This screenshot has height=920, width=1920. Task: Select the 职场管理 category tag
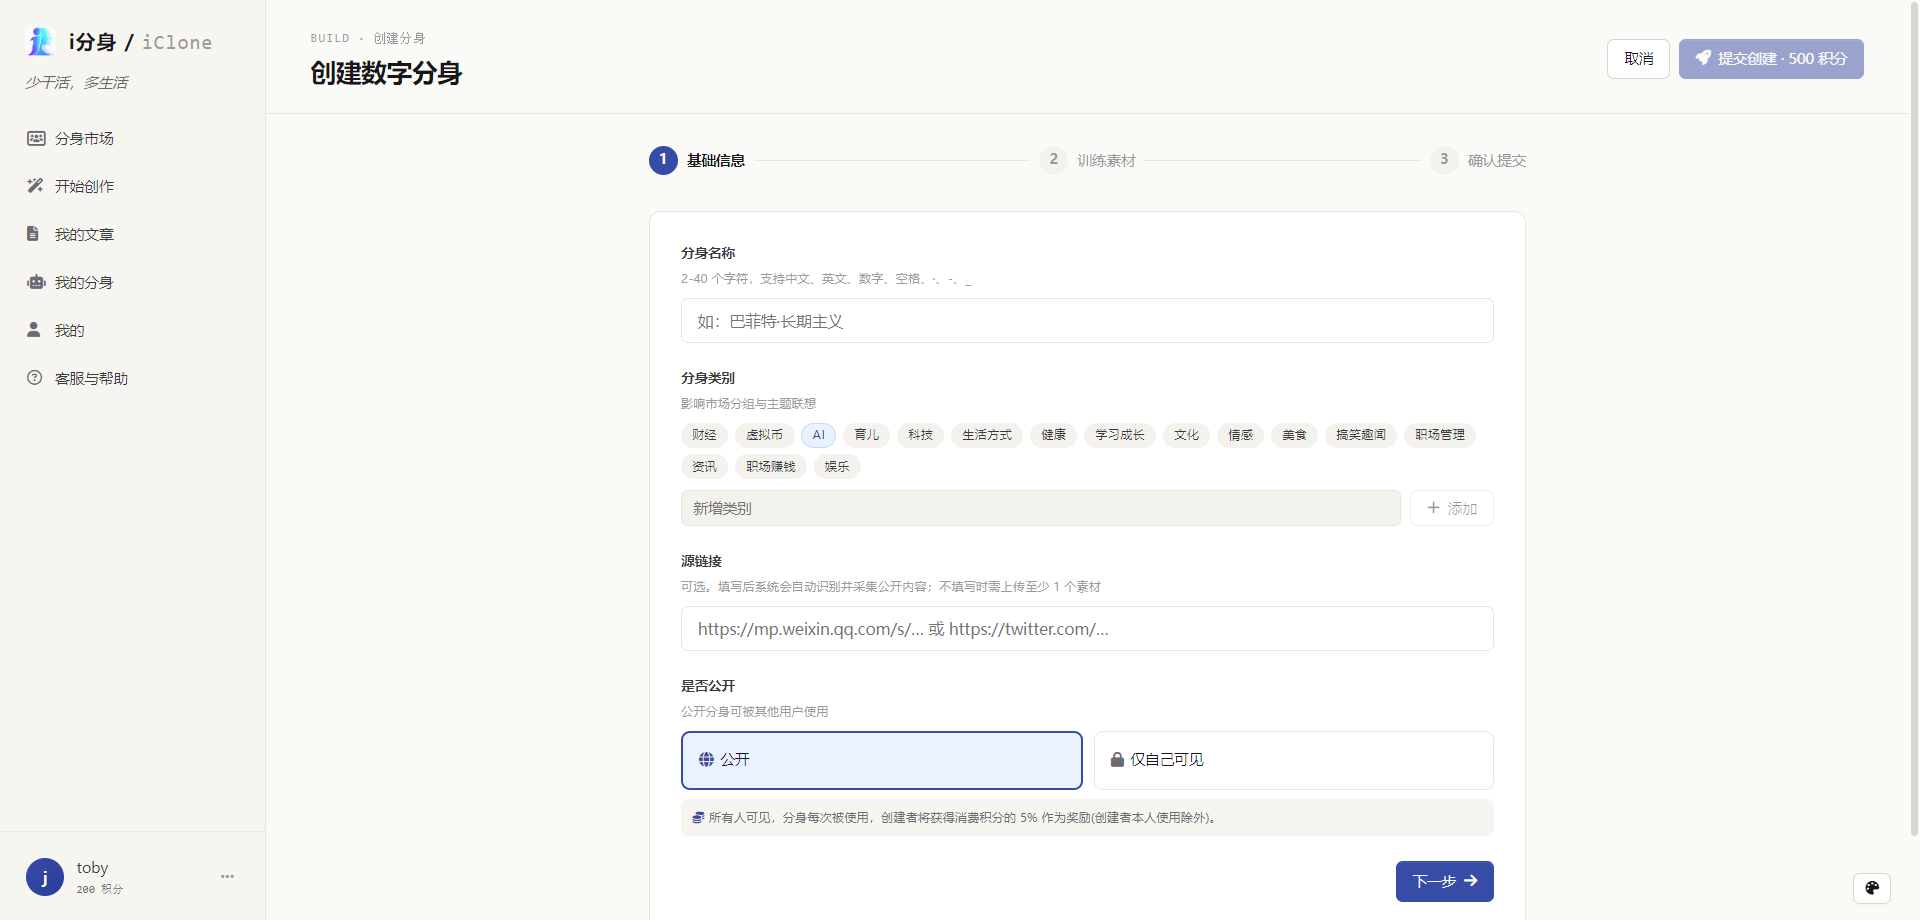[1440, 435]
